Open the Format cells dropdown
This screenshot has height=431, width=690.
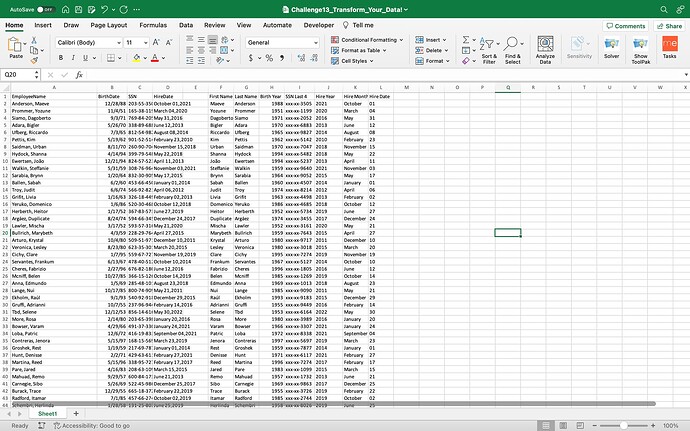432,61
